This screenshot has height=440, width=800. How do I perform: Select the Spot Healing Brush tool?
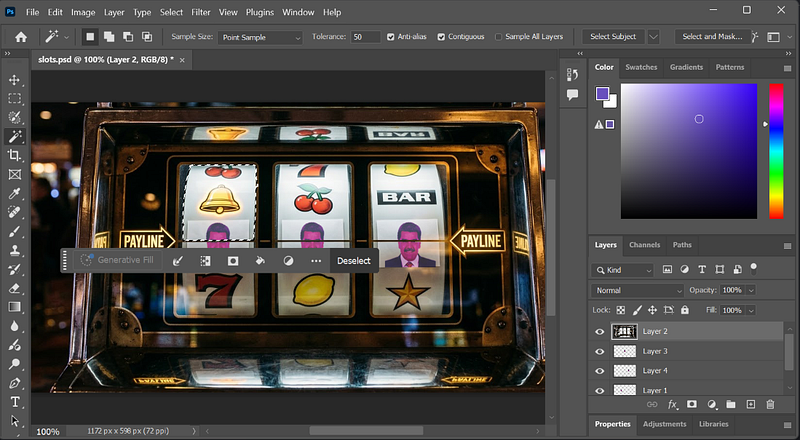(14, 212)
